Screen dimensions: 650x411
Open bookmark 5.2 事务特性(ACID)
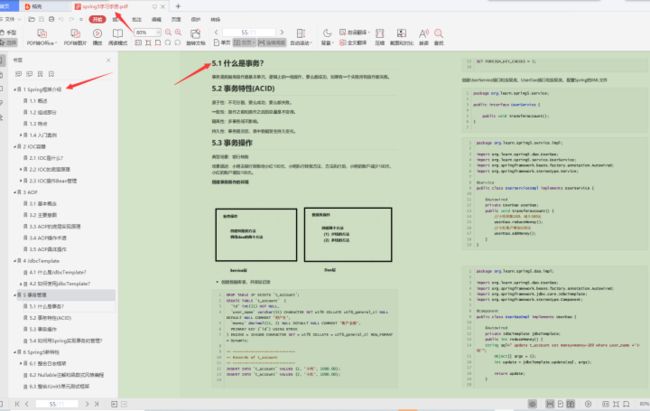click(x=50, y=318)
